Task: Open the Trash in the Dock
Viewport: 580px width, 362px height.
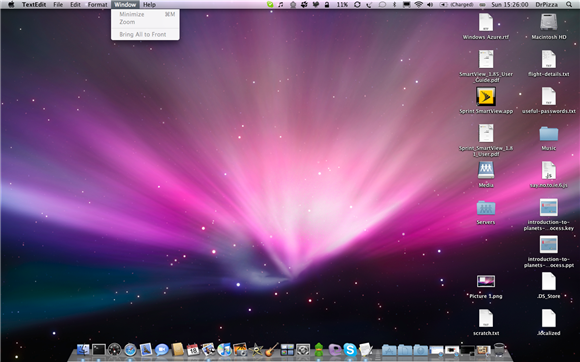Action: tap(499, 349)
